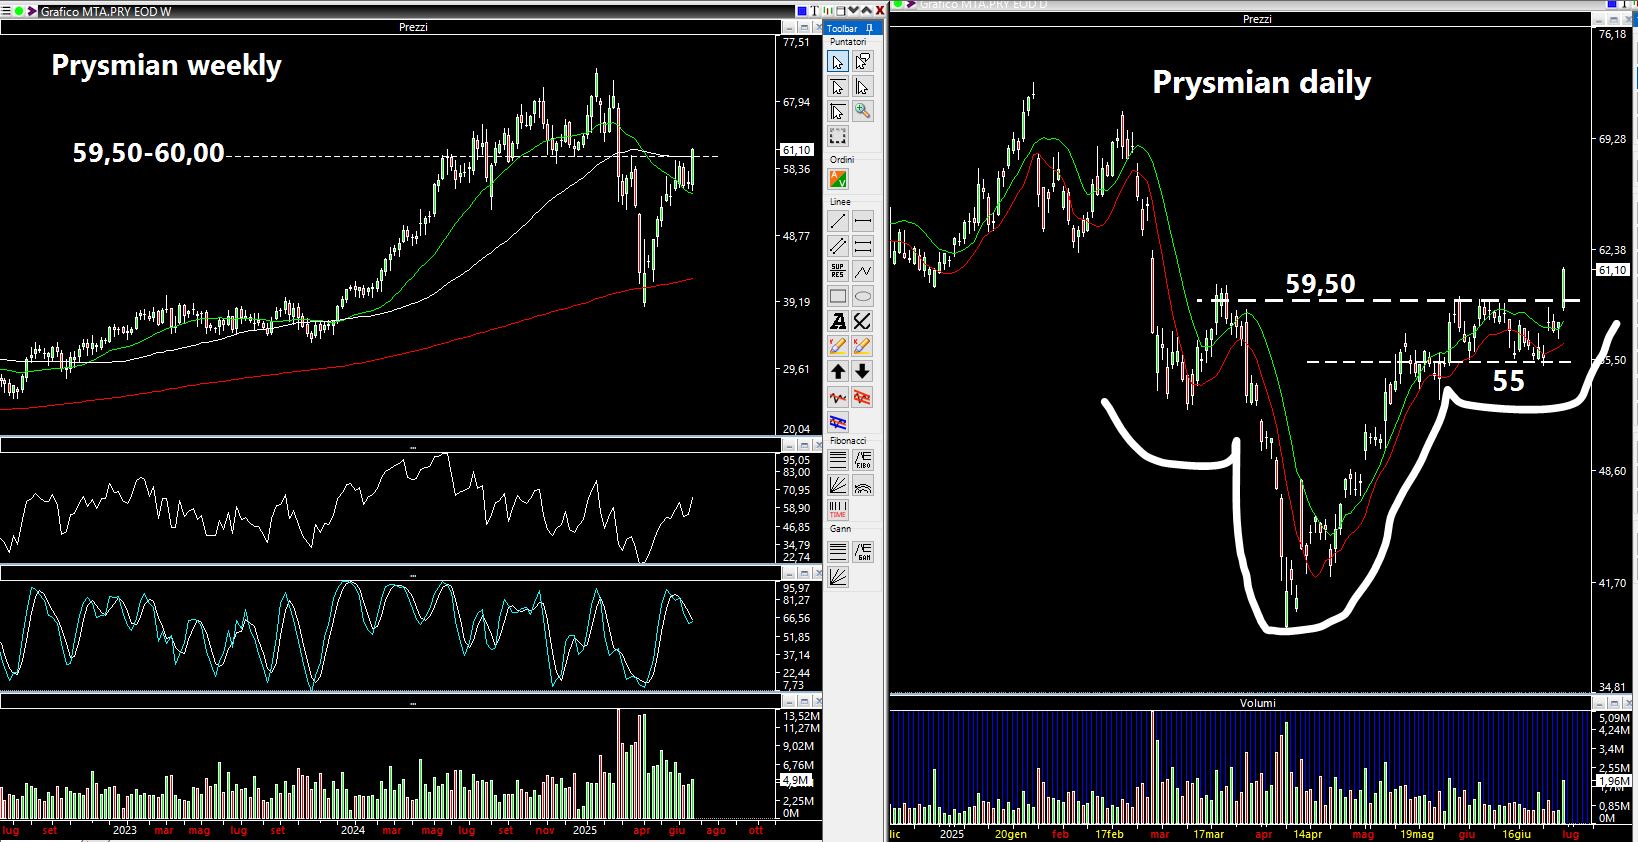Click the blue square color icon in title bar
This screenshot has width=1638, height=842.
pyautogui.click(x=802, y=11)
